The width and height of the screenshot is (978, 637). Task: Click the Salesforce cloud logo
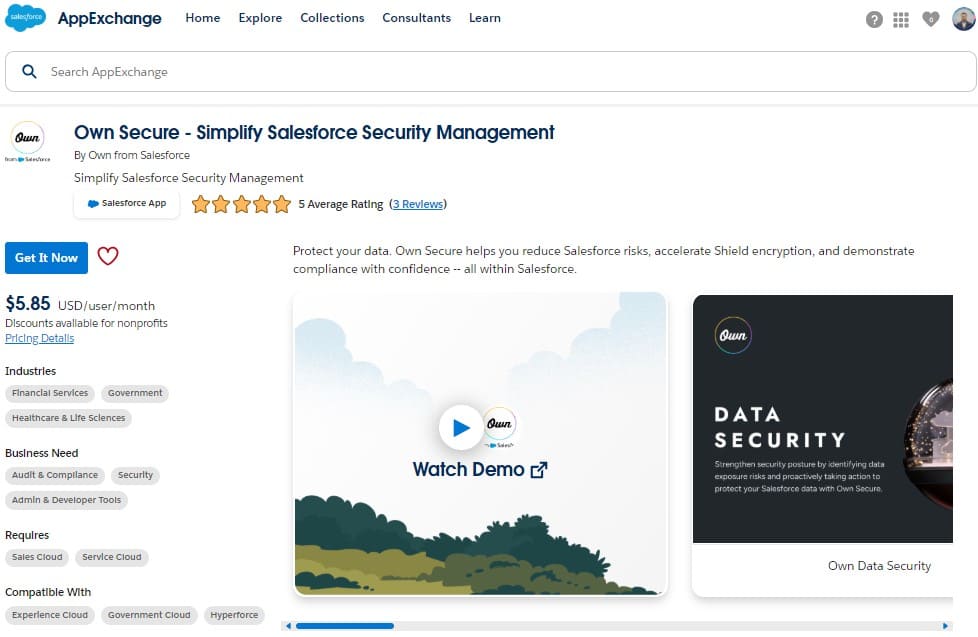(25, 17)
